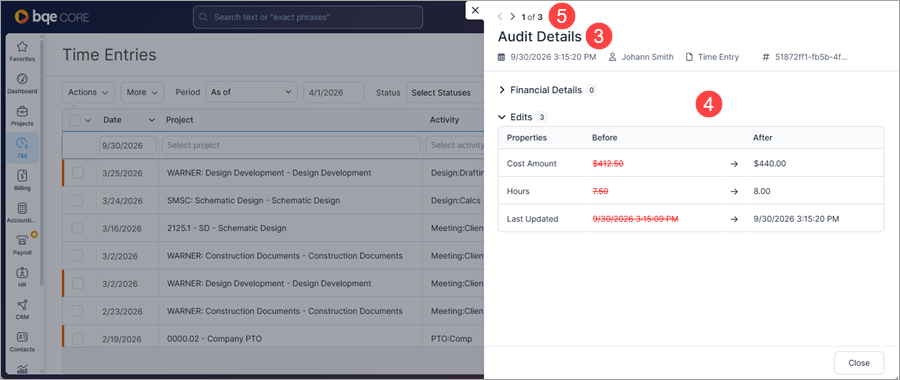
Task: Close the audit panel with X
Action: (x=475, y=10)
